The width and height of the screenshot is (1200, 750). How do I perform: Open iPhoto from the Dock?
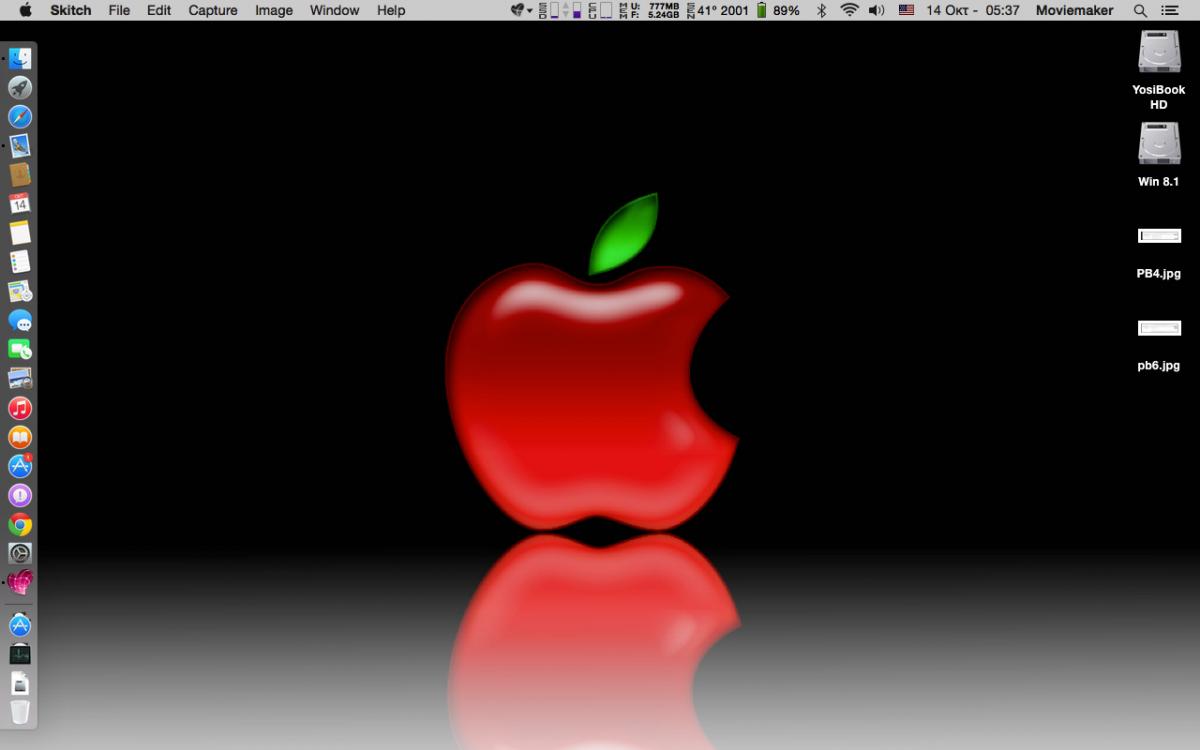click(x=20, y=379)
